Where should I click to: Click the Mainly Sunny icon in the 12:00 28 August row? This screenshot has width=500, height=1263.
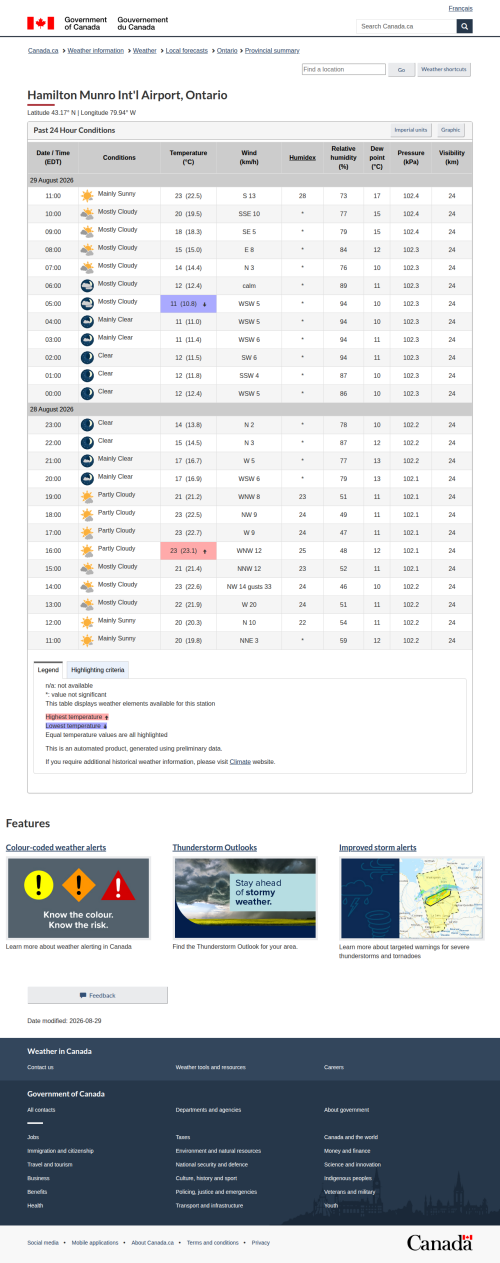pyautogui.click(x=87, y=623)
